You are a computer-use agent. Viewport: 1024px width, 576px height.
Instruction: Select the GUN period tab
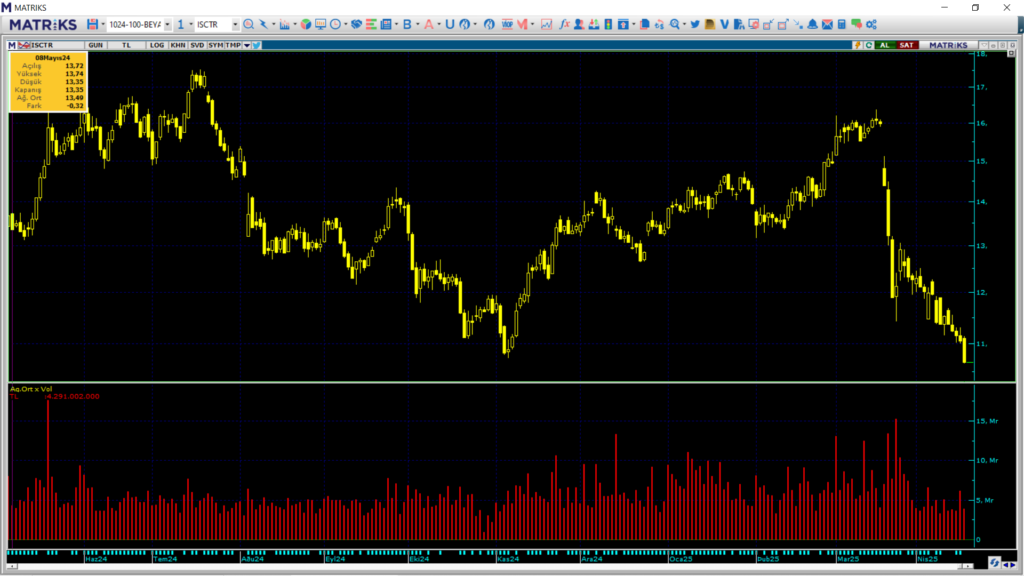pyautogui.click(x=95, y=45)
